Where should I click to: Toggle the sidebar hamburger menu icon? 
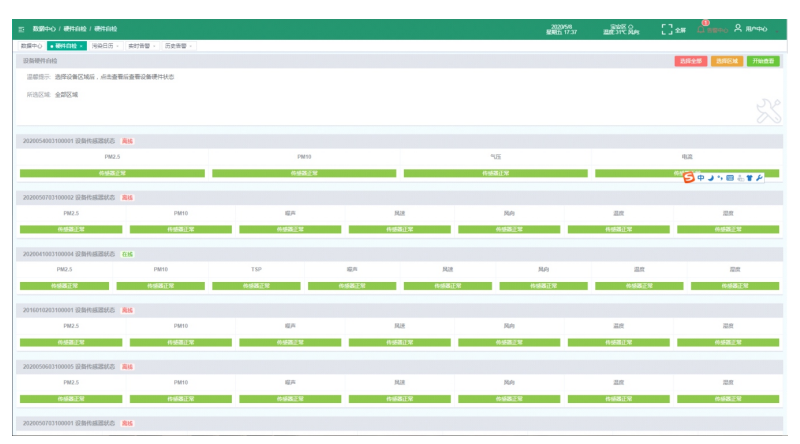22,30
